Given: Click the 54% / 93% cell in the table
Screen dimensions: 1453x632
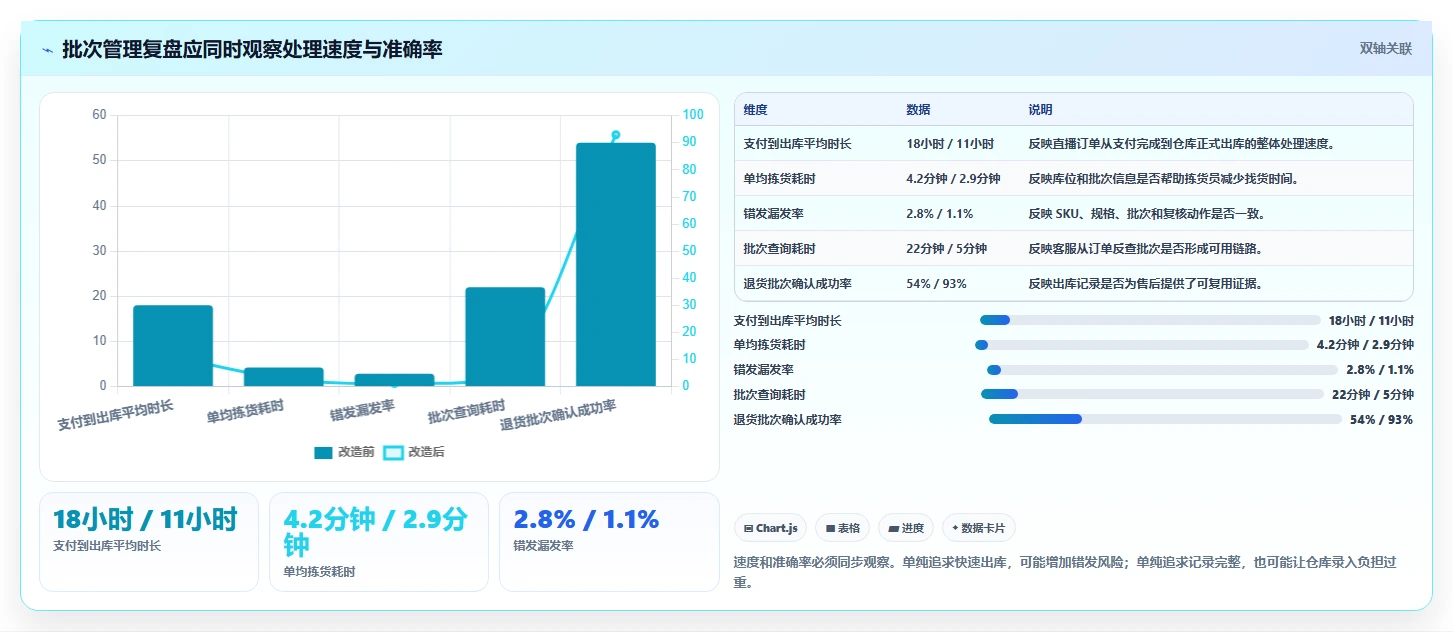Looking at the screenshot, I should [936, 284].
